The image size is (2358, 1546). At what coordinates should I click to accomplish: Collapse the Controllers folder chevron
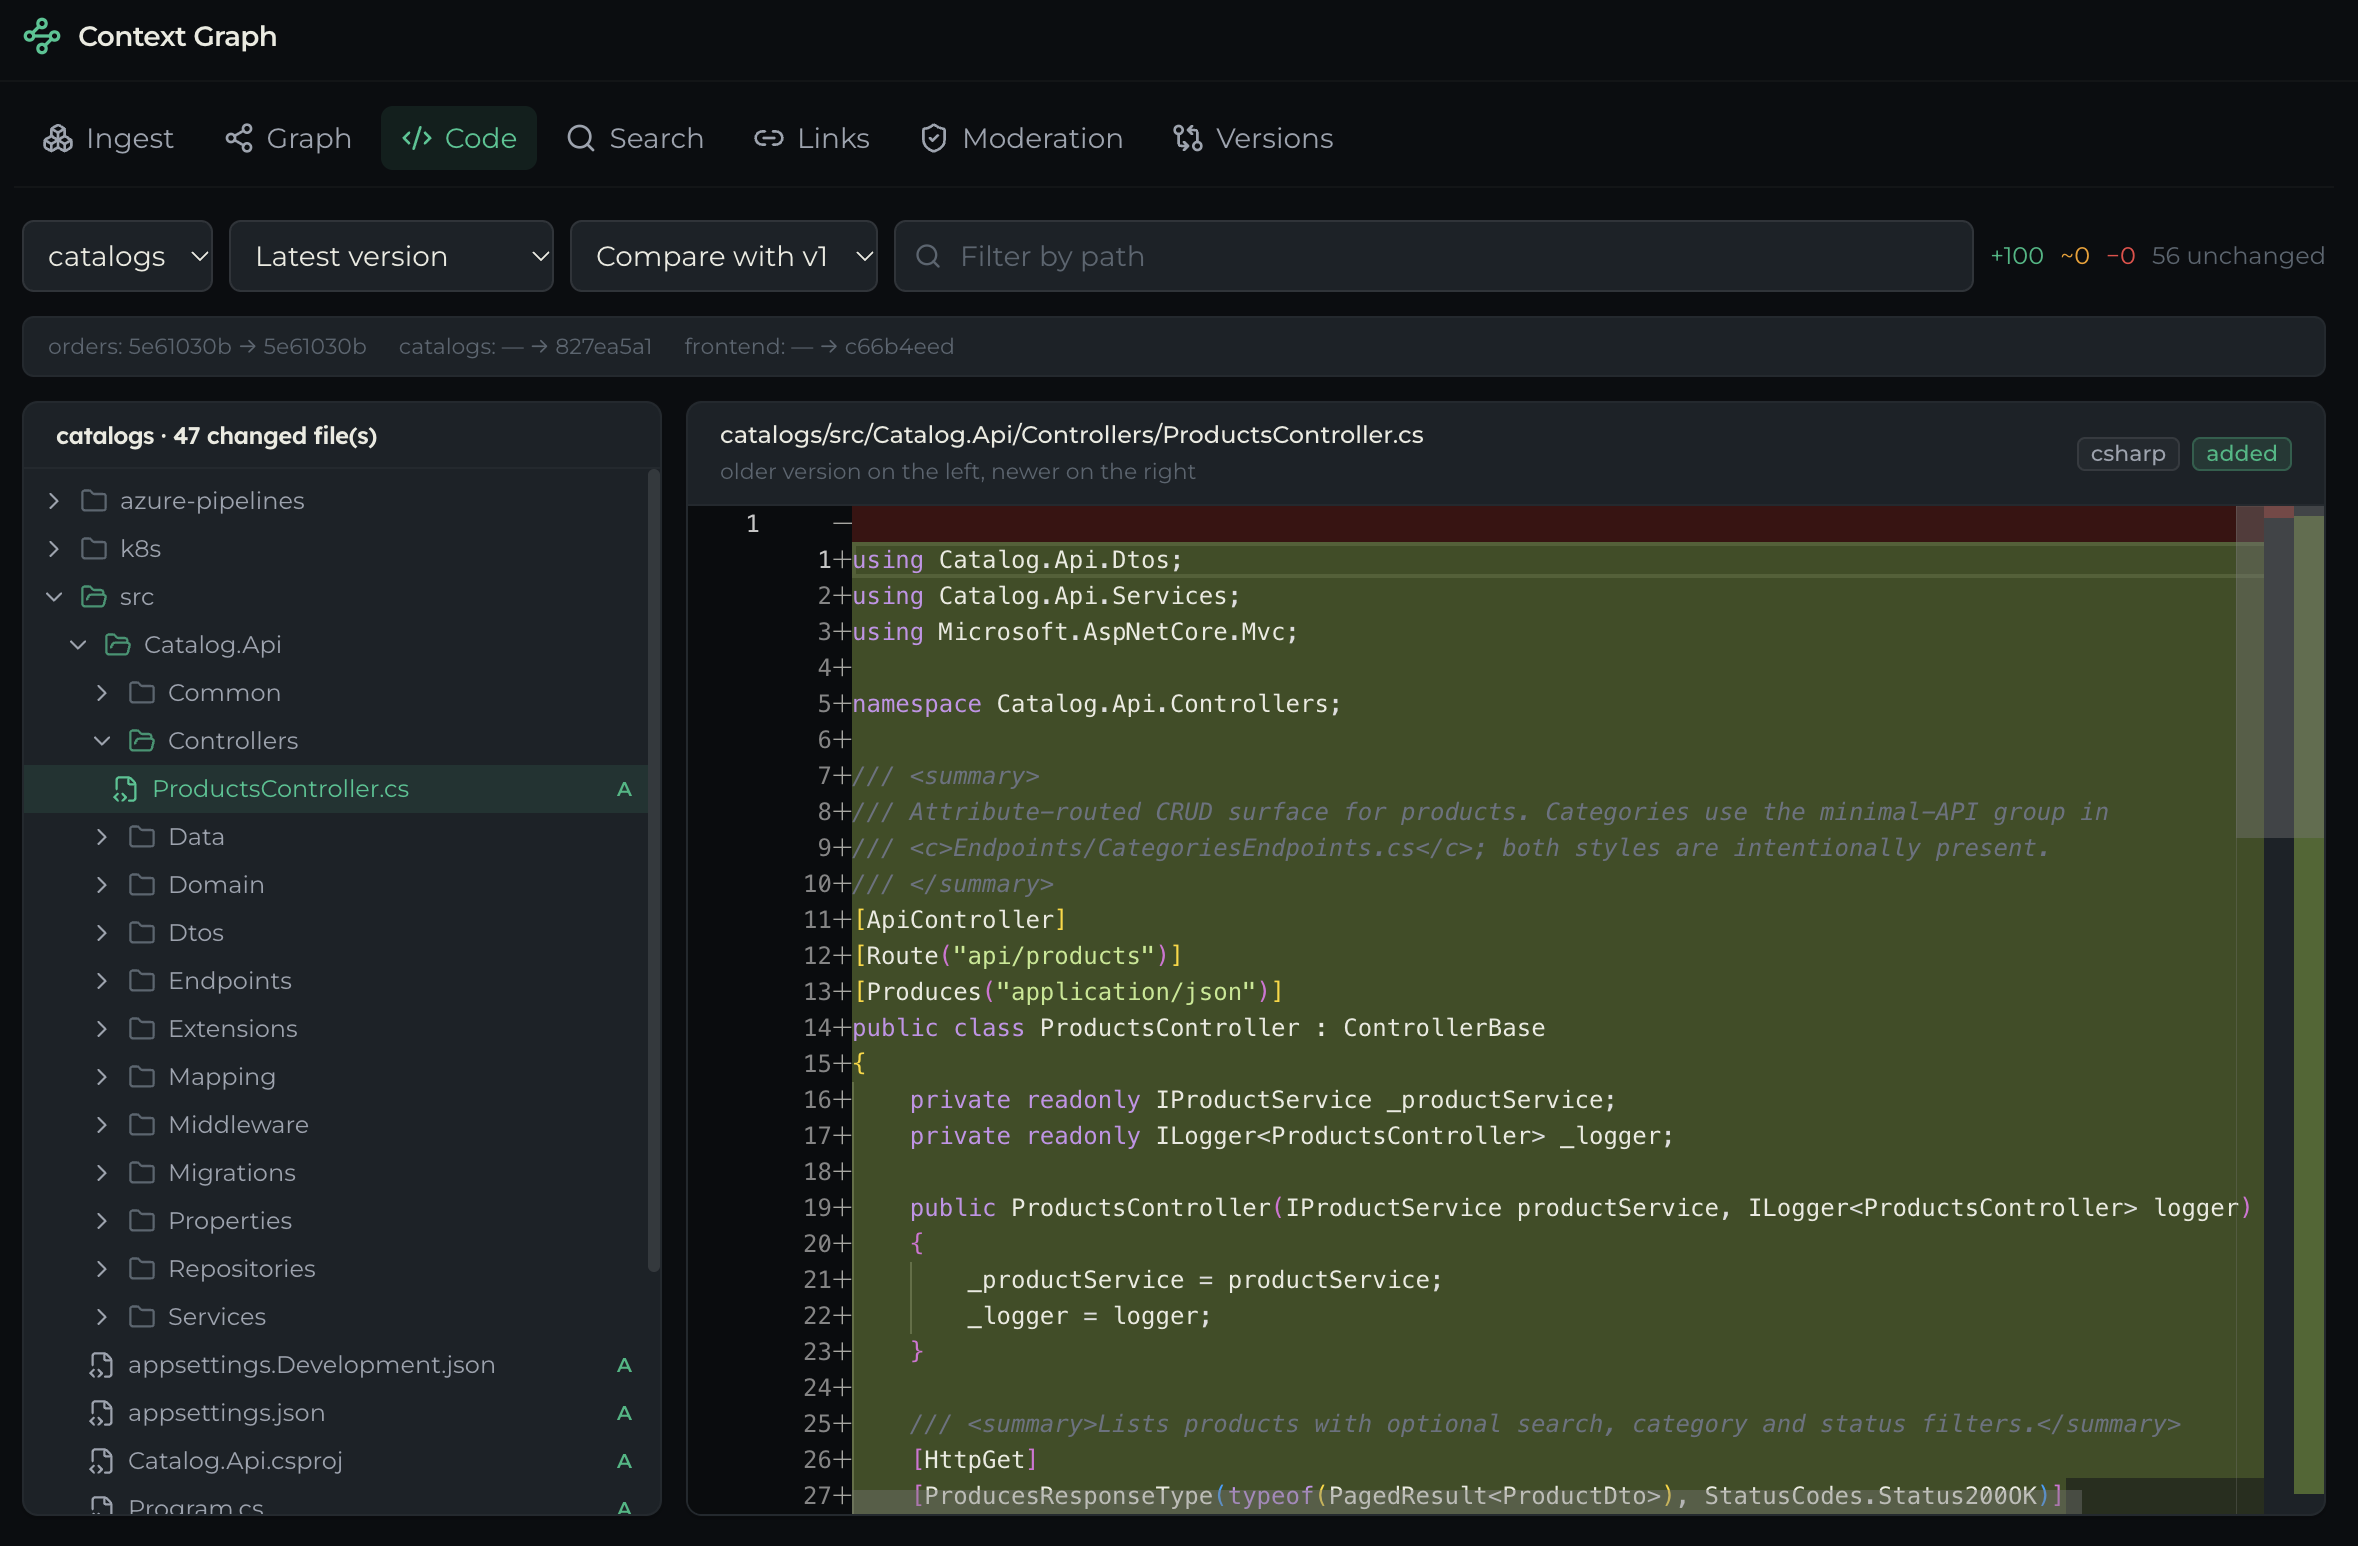[102, 740]
